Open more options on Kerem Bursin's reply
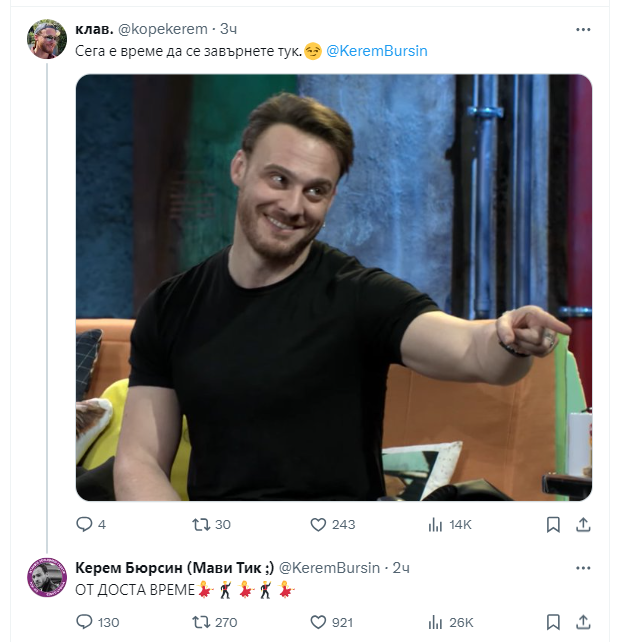 (x=583, y=567)
